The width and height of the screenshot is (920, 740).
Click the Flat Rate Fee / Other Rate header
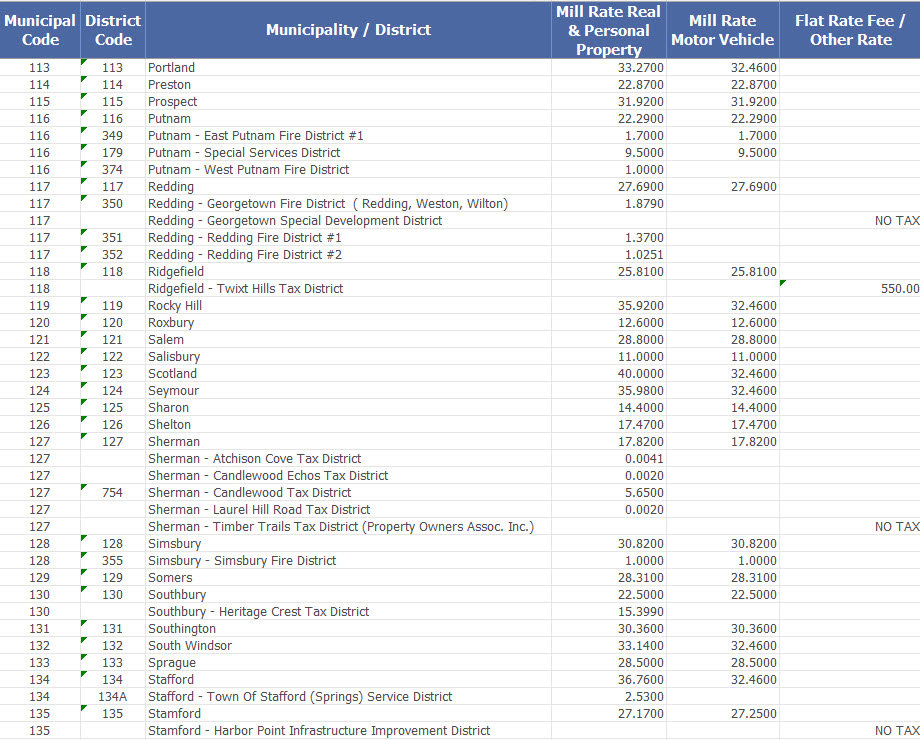point(850,29)
